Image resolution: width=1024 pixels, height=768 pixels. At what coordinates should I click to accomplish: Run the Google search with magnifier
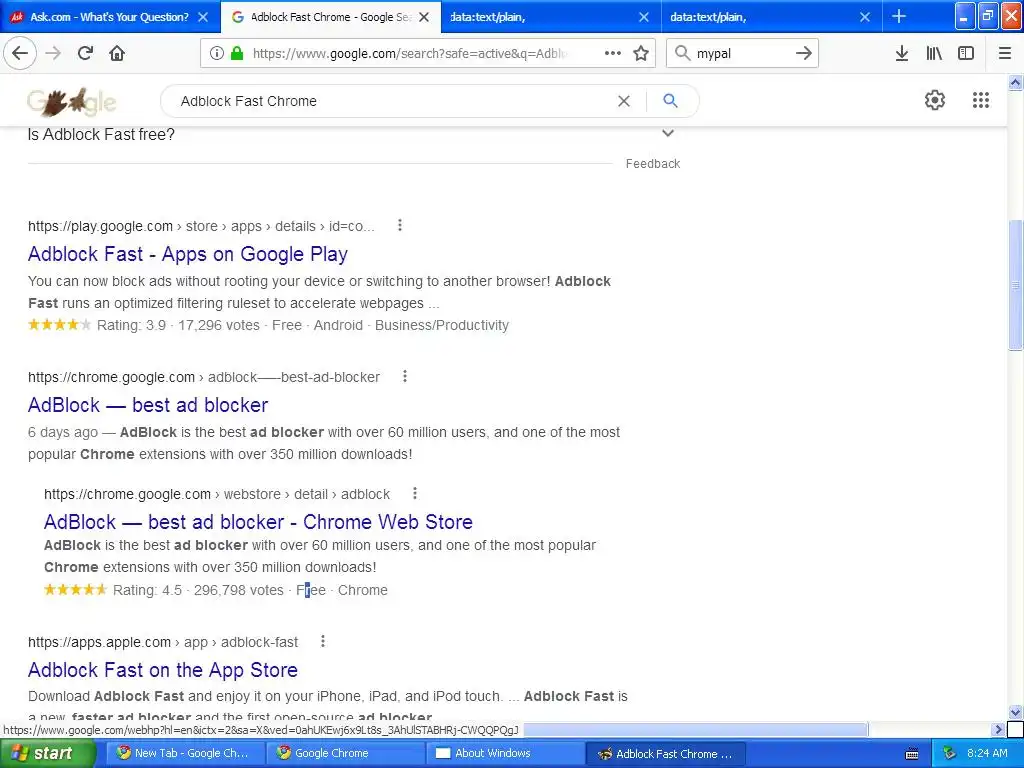coord(670,101)
